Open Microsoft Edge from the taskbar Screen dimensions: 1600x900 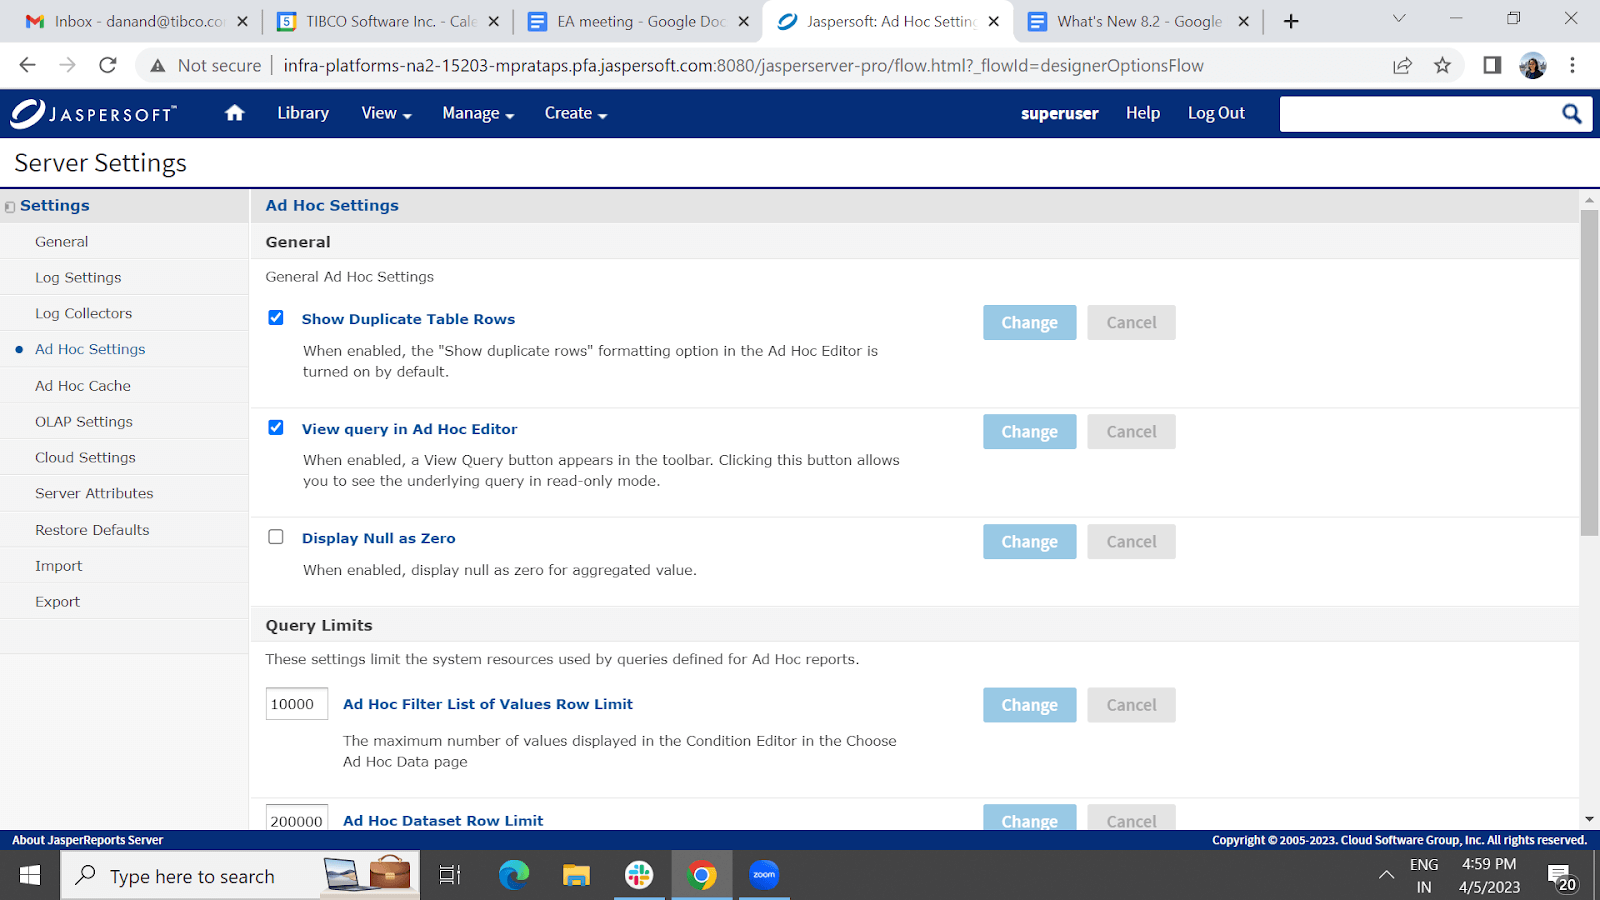tap(514, 875)
